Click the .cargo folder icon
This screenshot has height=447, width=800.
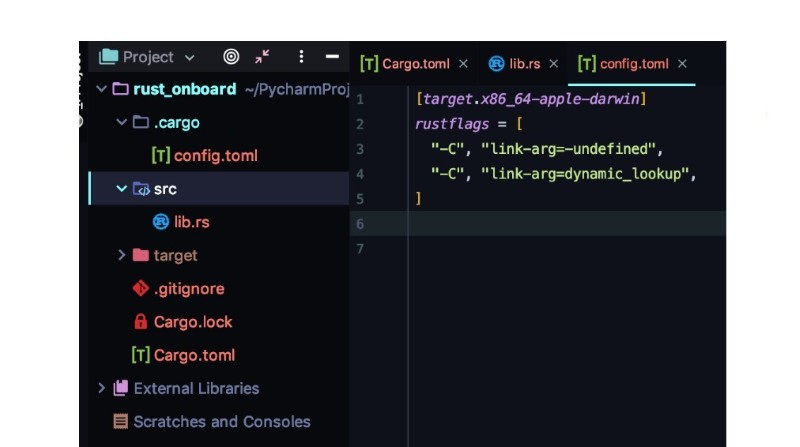point(141,122)
